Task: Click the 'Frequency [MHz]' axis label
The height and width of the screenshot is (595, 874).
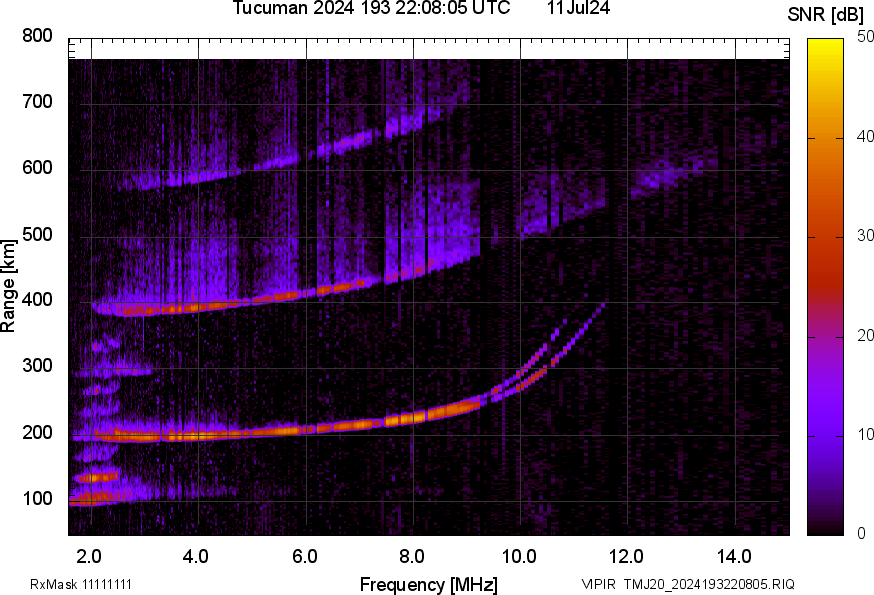Action: (429, 584)
